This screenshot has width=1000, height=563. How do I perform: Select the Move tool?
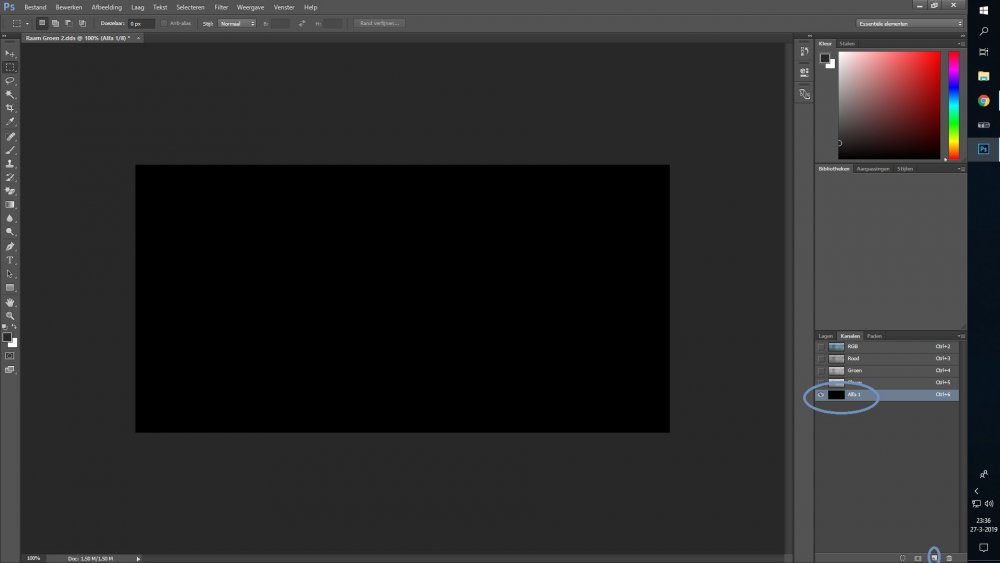click(x=10, y=53)
